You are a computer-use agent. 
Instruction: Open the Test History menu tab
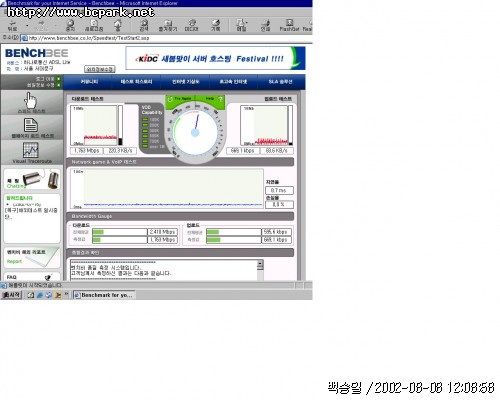[x=136, y=82]
